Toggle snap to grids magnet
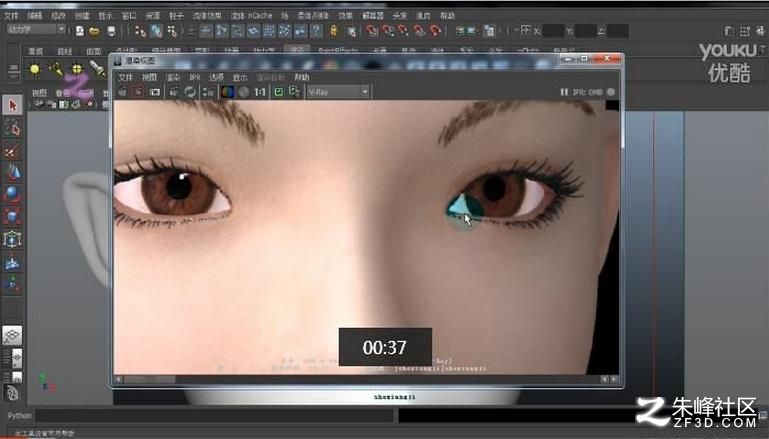The image size is (769, 439). point(372,31)
